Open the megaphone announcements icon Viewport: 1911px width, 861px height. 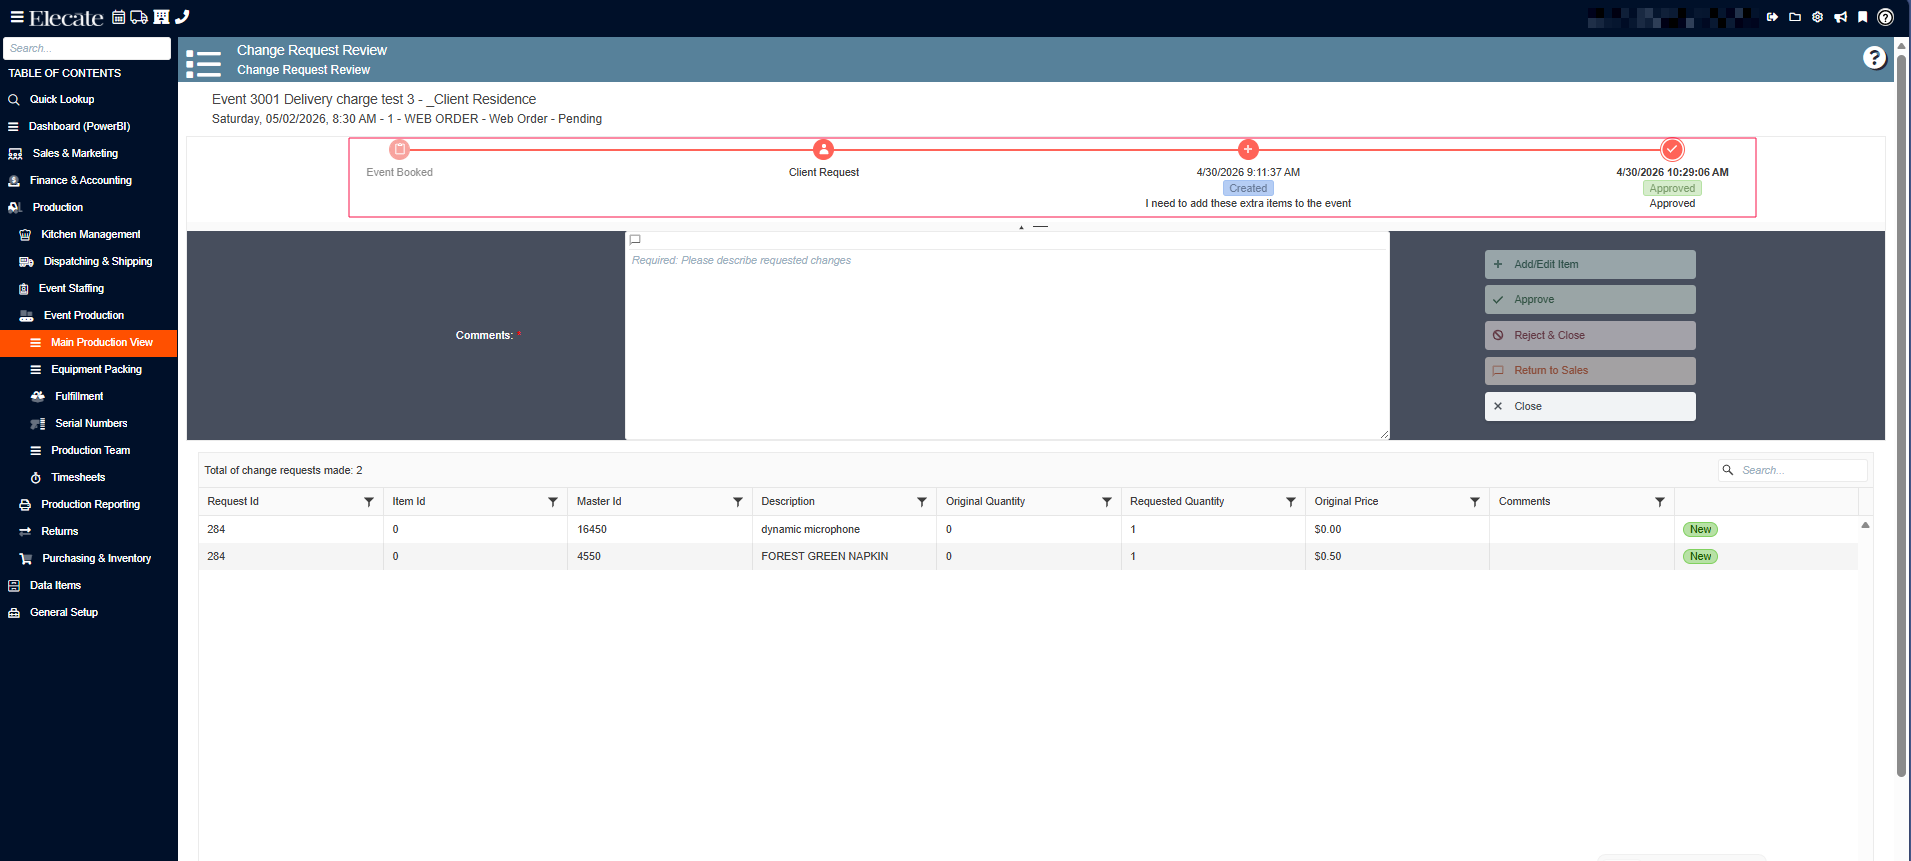tap(1840, 17)
